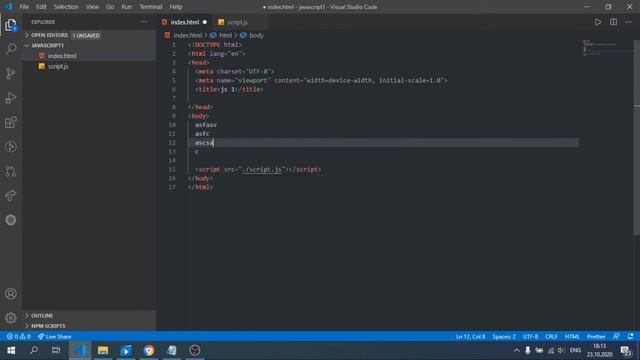Click Ln 12, Col 8 in status bar
This screenshot has height=360, width=640.
470,336
